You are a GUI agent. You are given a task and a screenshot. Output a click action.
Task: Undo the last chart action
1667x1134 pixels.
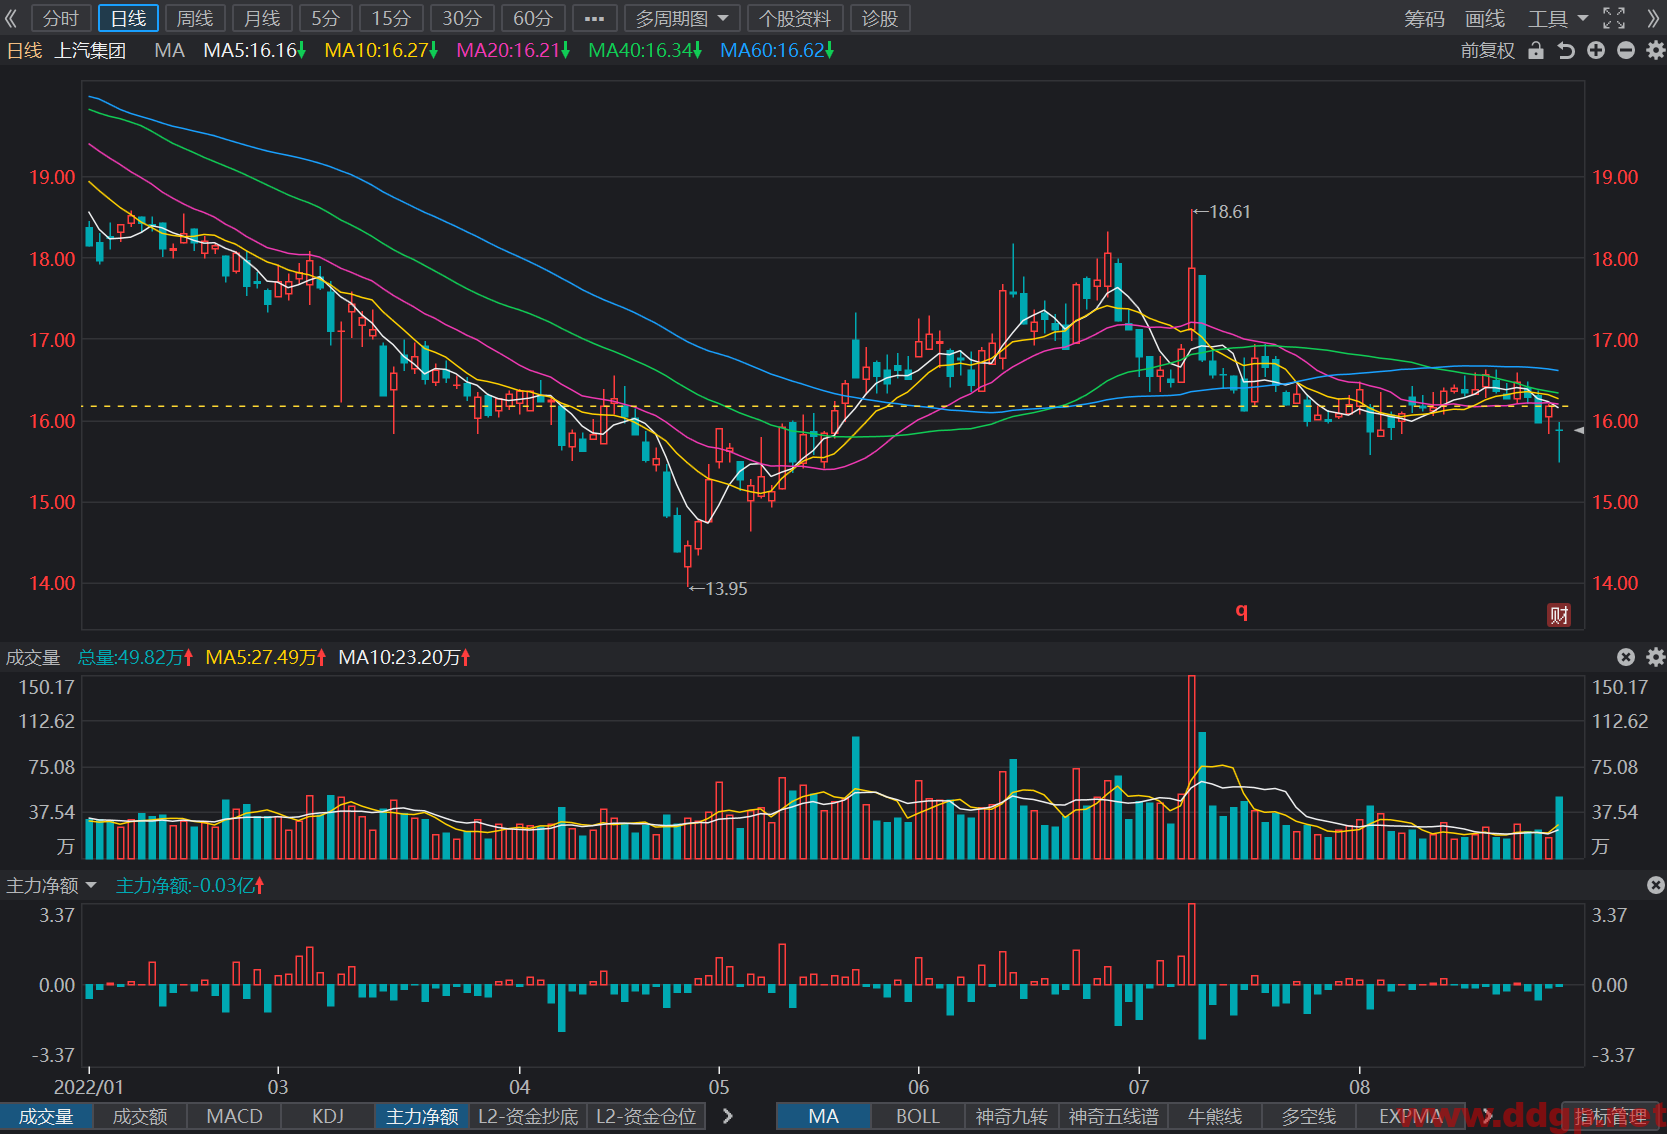[1566, 50]
